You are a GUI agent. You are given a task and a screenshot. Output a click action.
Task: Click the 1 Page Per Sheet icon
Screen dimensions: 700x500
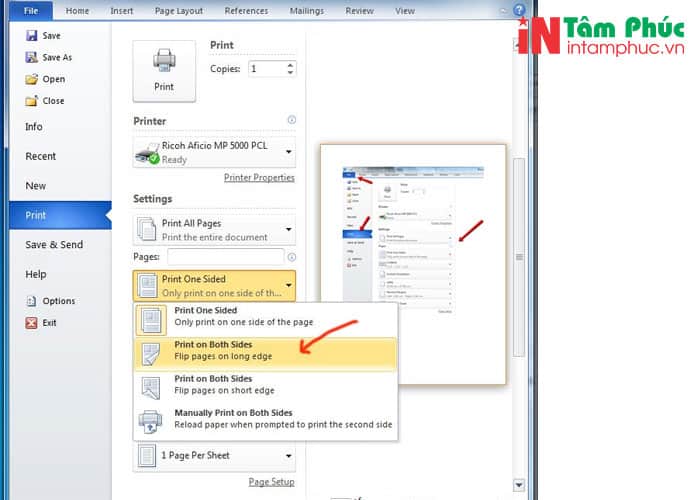pos(147,456)
